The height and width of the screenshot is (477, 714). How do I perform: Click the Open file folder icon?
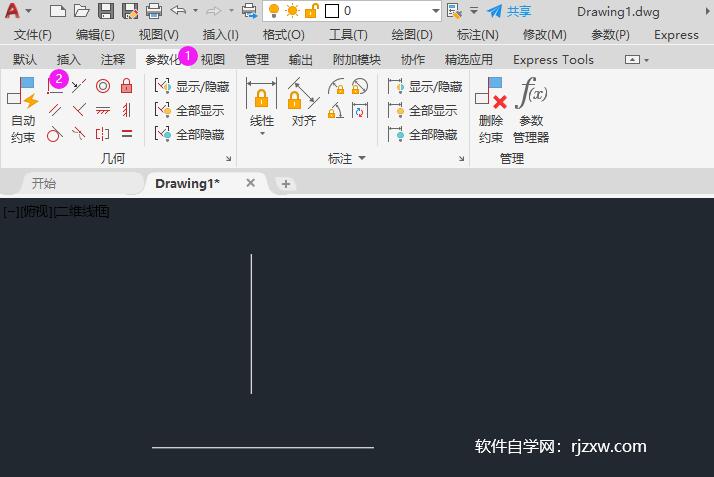pyautogui.click(x=82, y=10)
